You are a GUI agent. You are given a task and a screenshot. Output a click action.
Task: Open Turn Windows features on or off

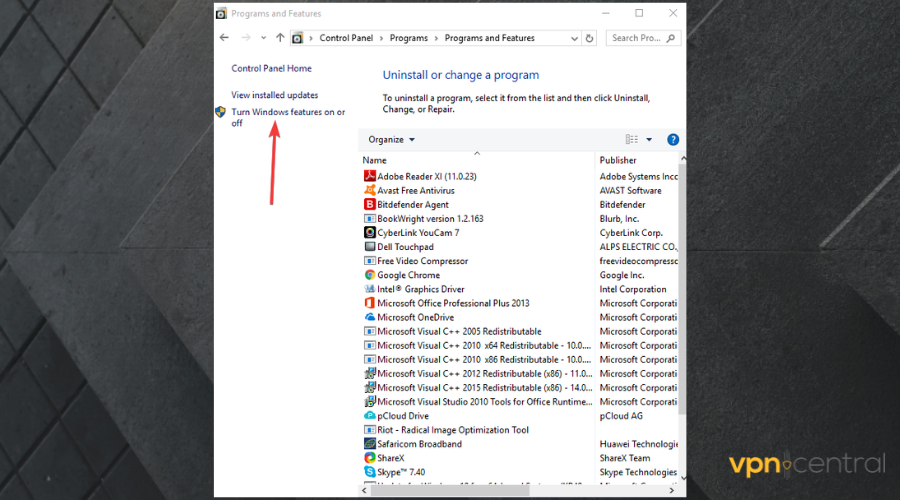(288, 117)
